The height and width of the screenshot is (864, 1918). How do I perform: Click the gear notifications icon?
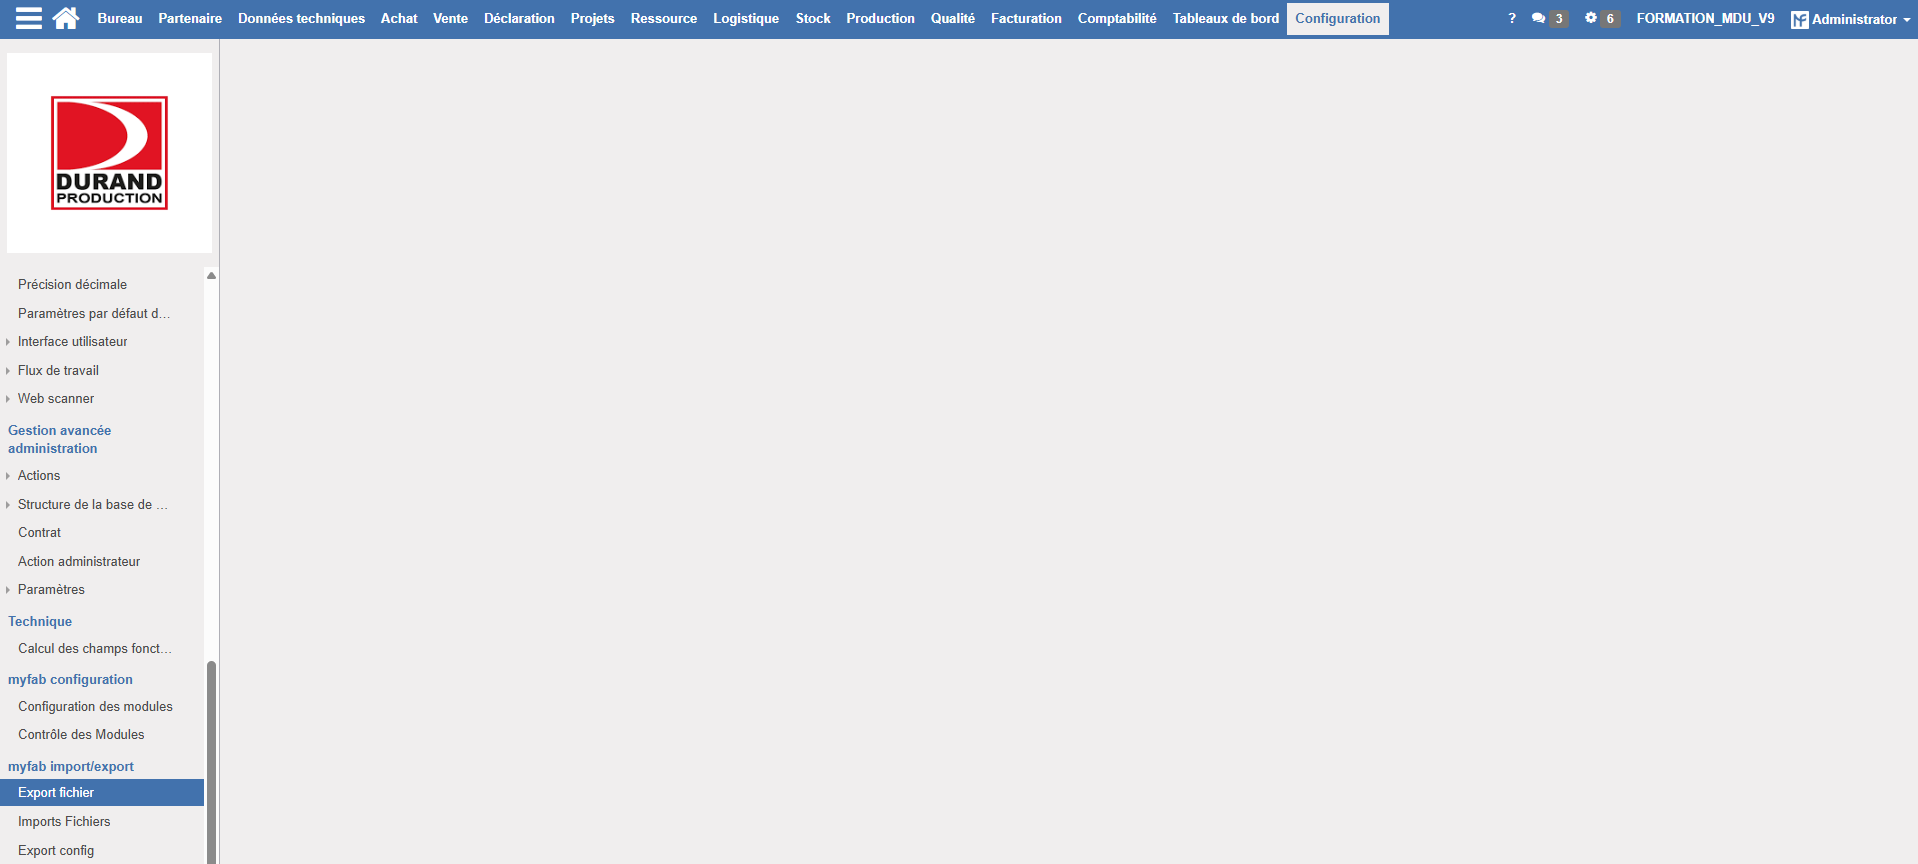[1591, 19]
